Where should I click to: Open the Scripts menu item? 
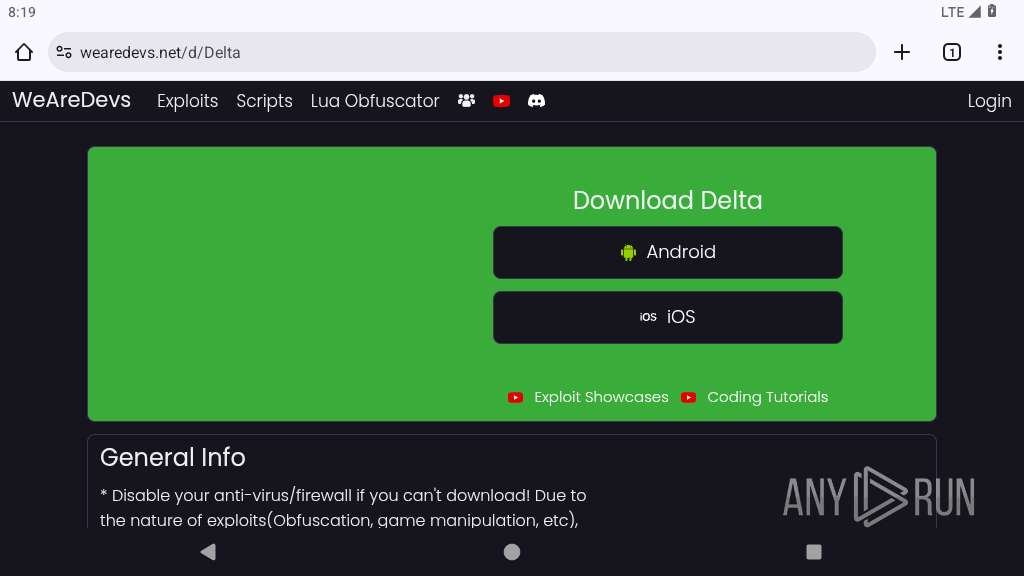pyautogui.click(x=264, y=101)
